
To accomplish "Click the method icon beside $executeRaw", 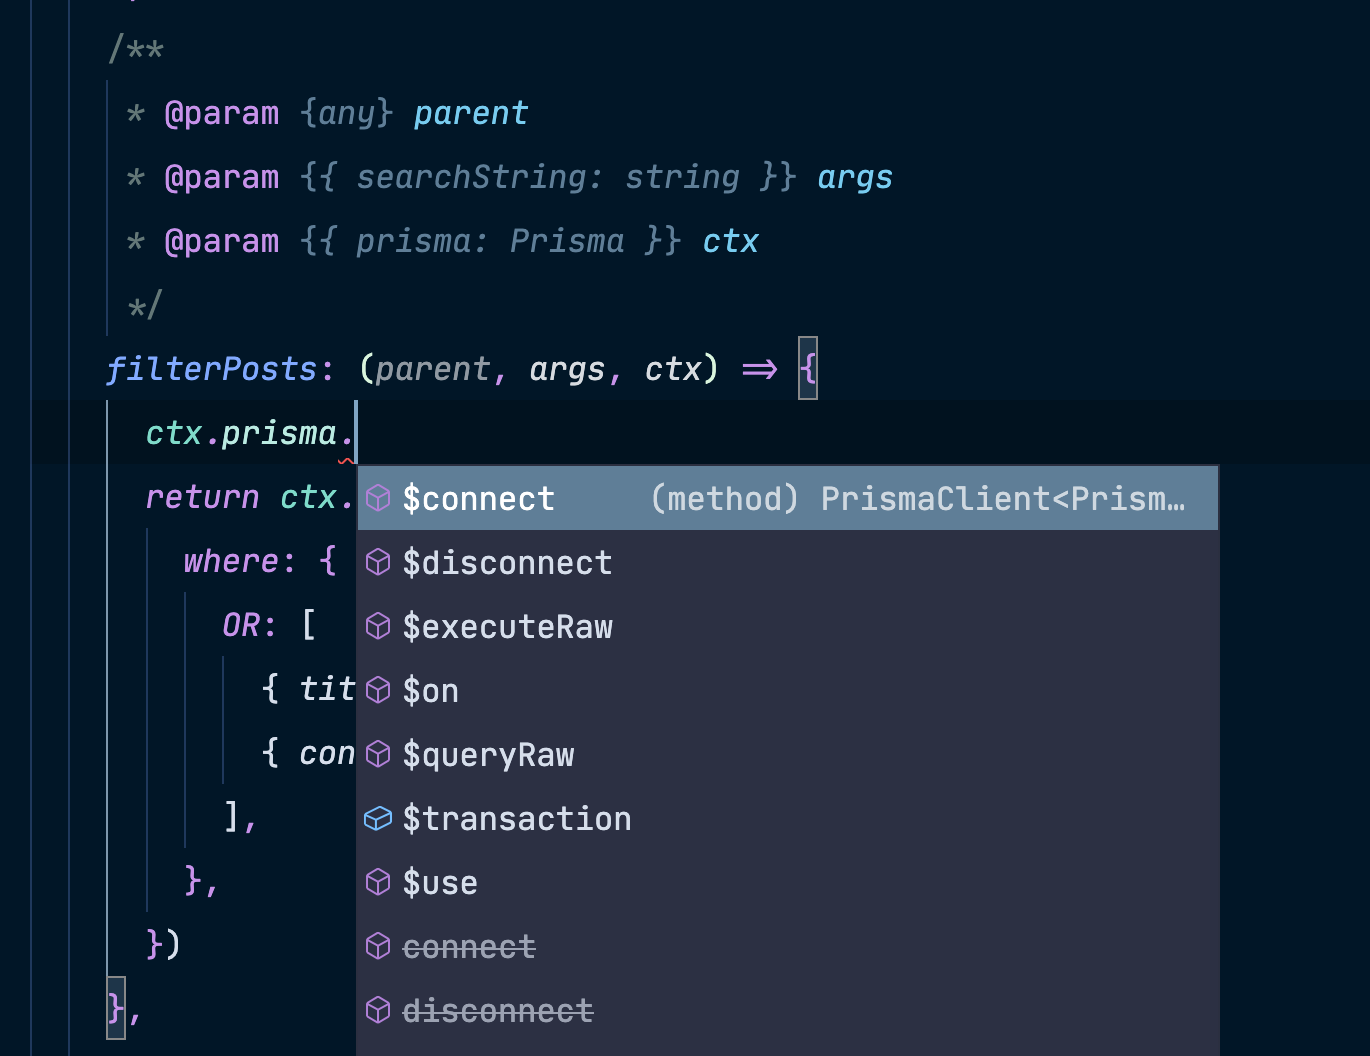I will [378, 626].
